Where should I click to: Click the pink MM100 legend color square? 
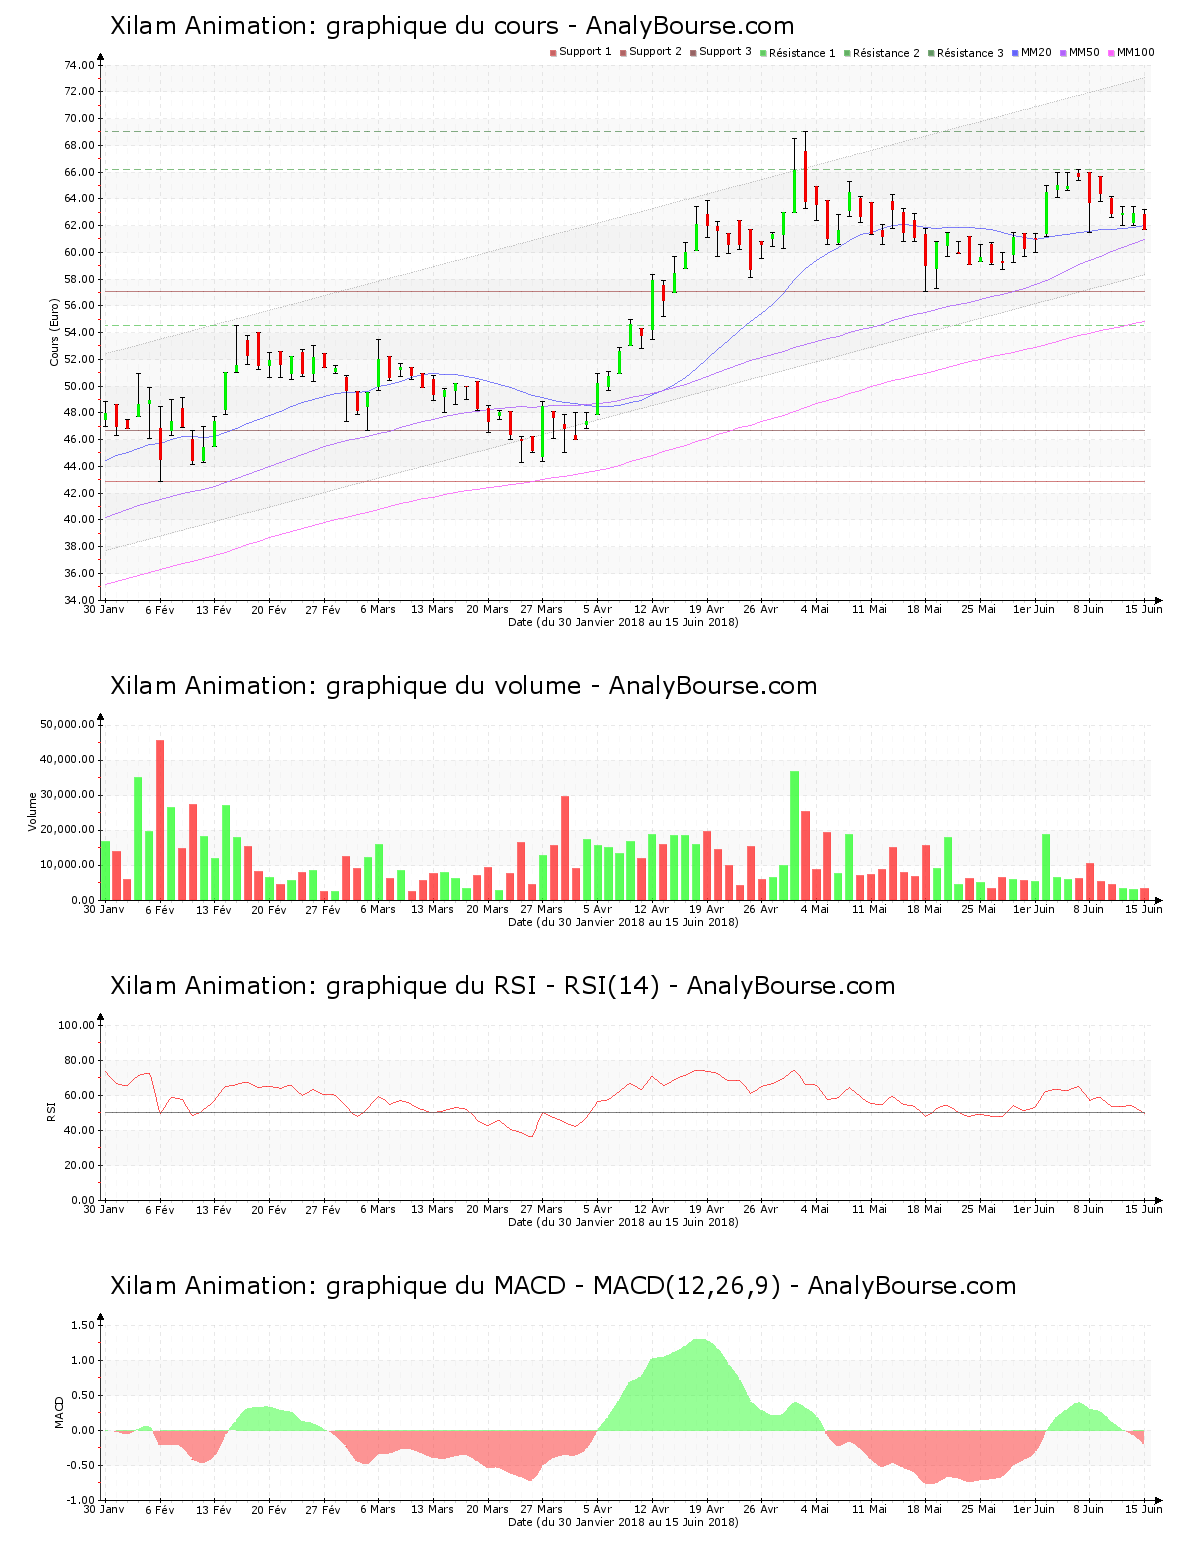pyautogui.click(x=1111, y=53)
